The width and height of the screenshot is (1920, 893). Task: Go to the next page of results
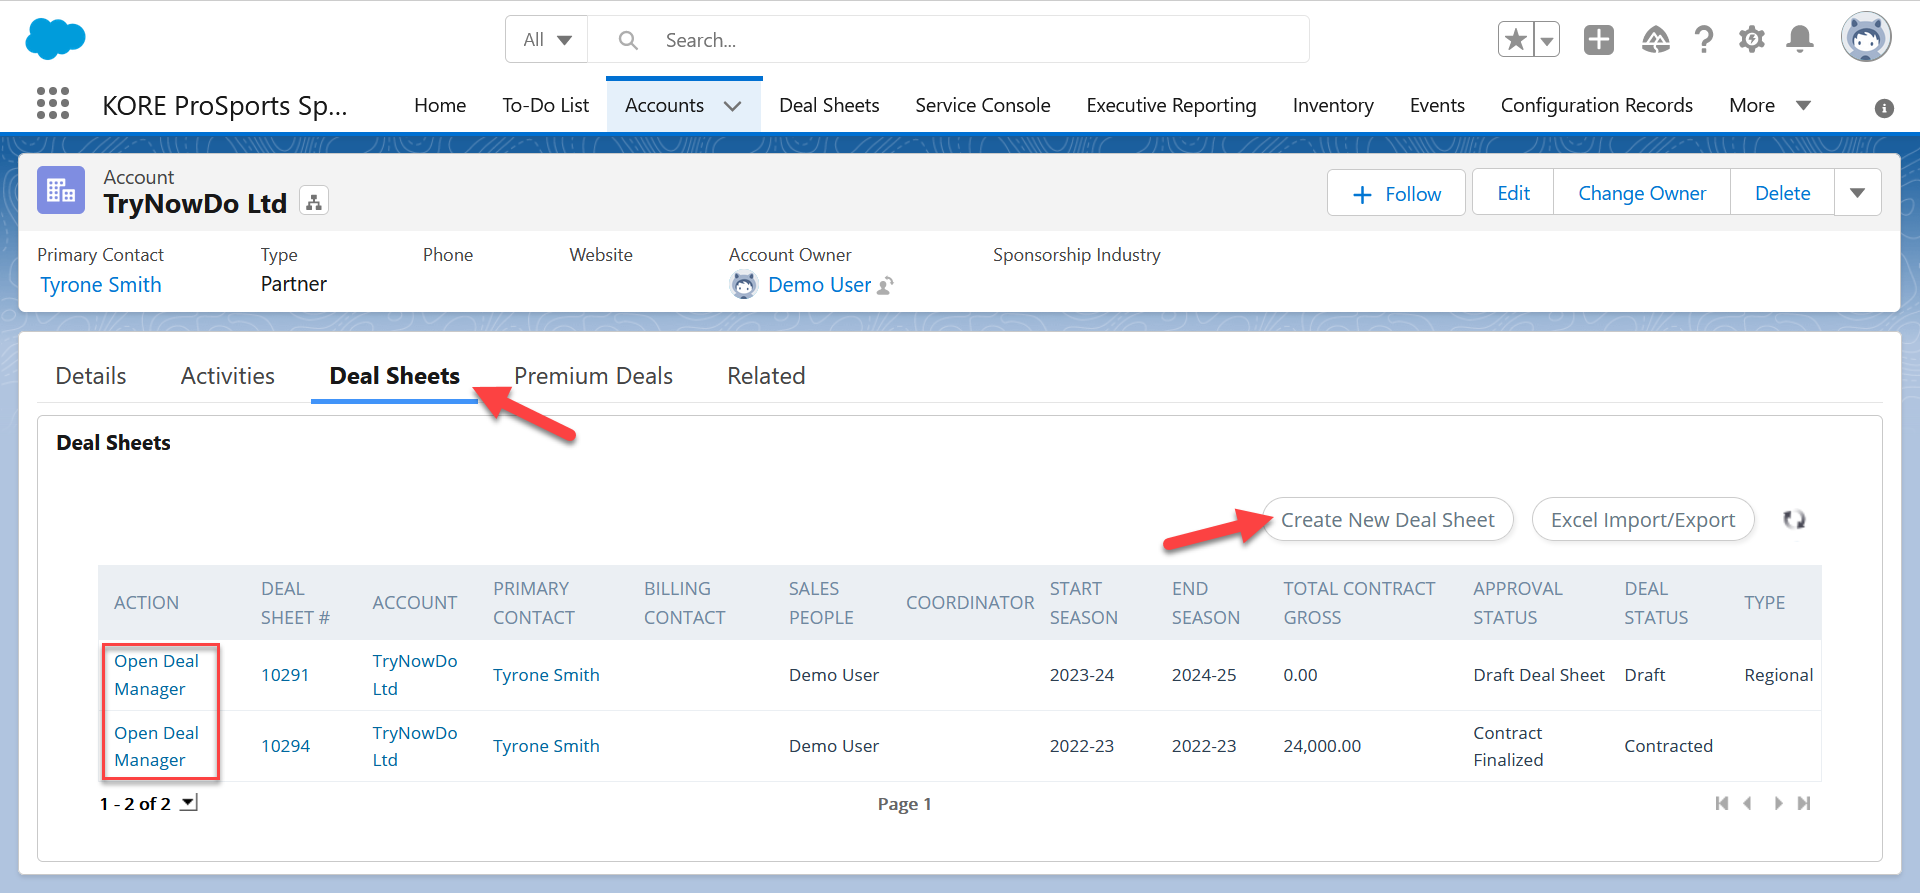click(x=1778, y=803)
